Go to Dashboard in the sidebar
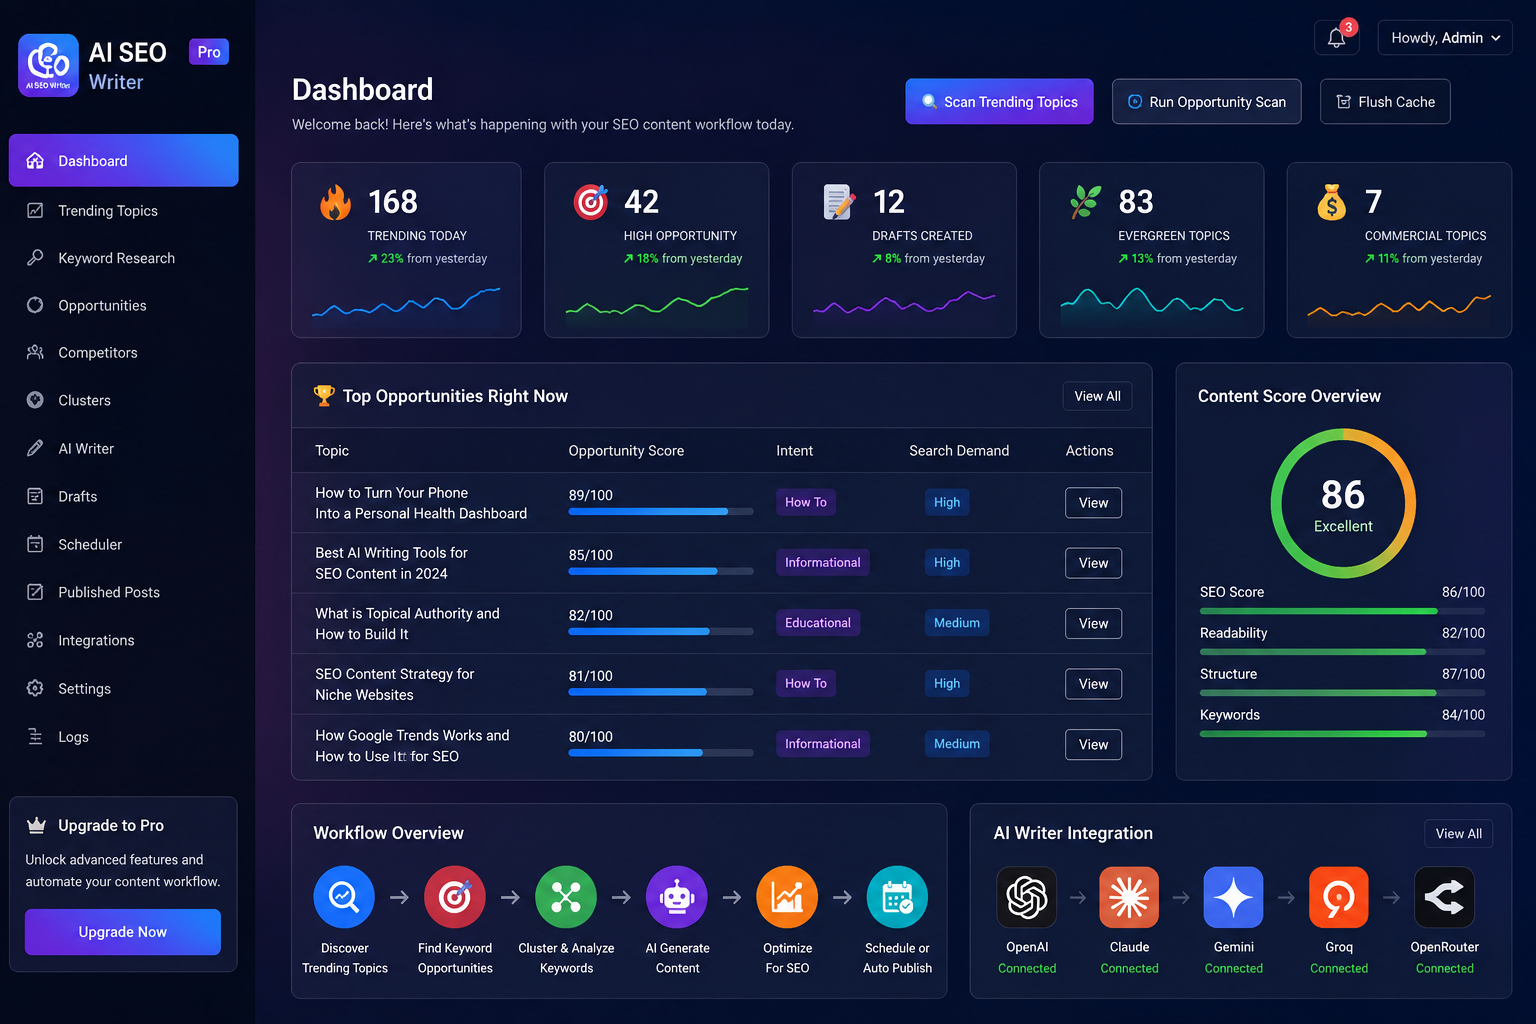Screen dimensions: 1536x1024 click(124, 160)
